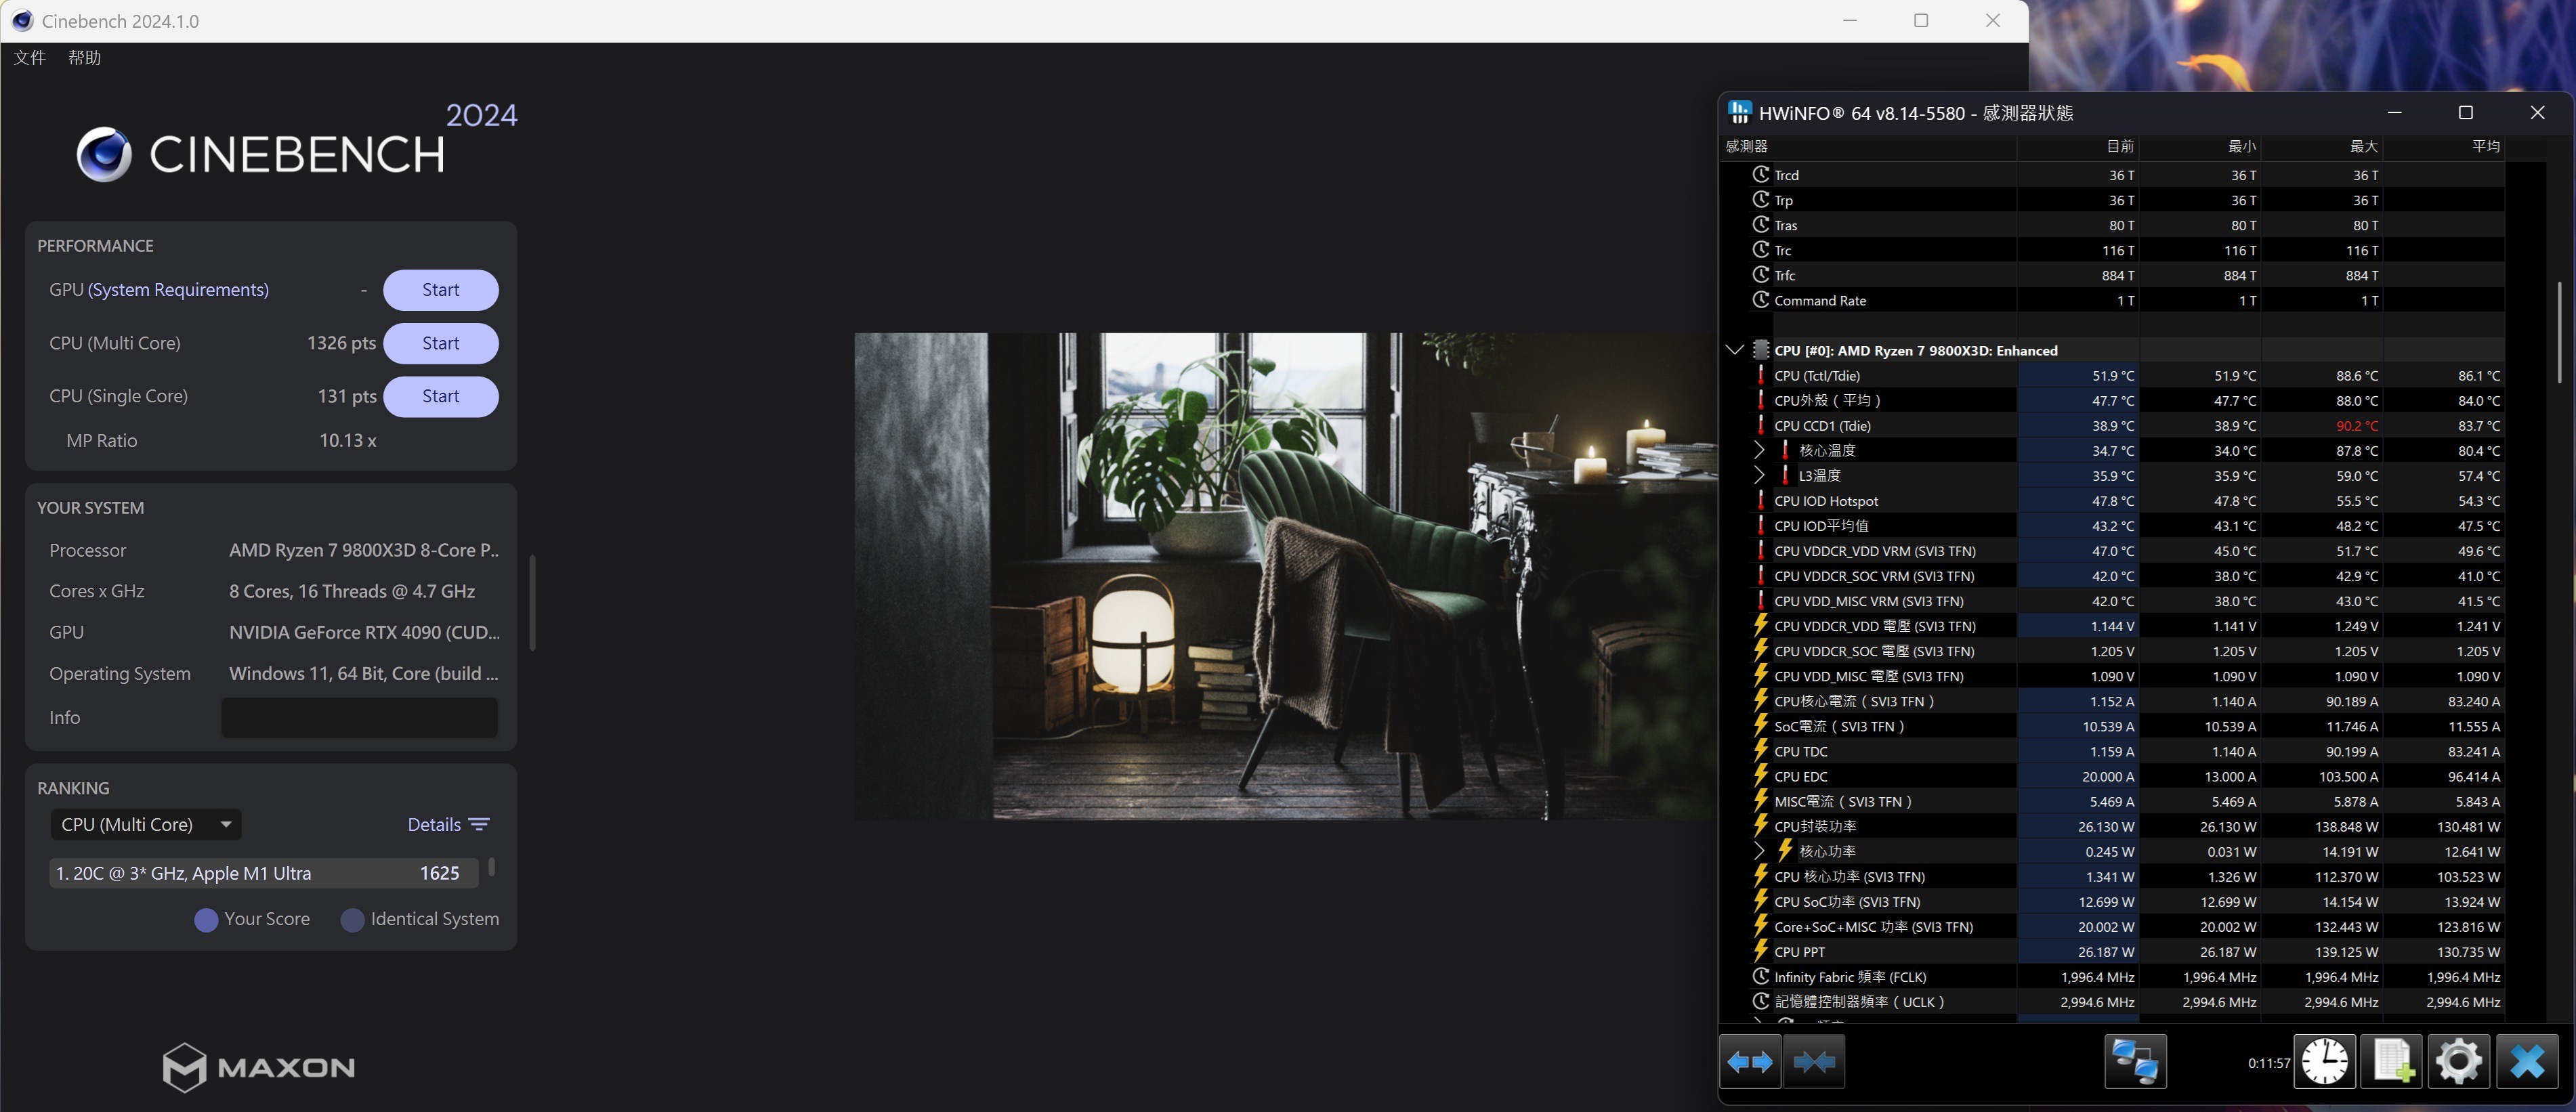The image size is (2576, 1112).
Task: Start the CPU (Single Core) benchmark
Action: click(x=441, y=397)
